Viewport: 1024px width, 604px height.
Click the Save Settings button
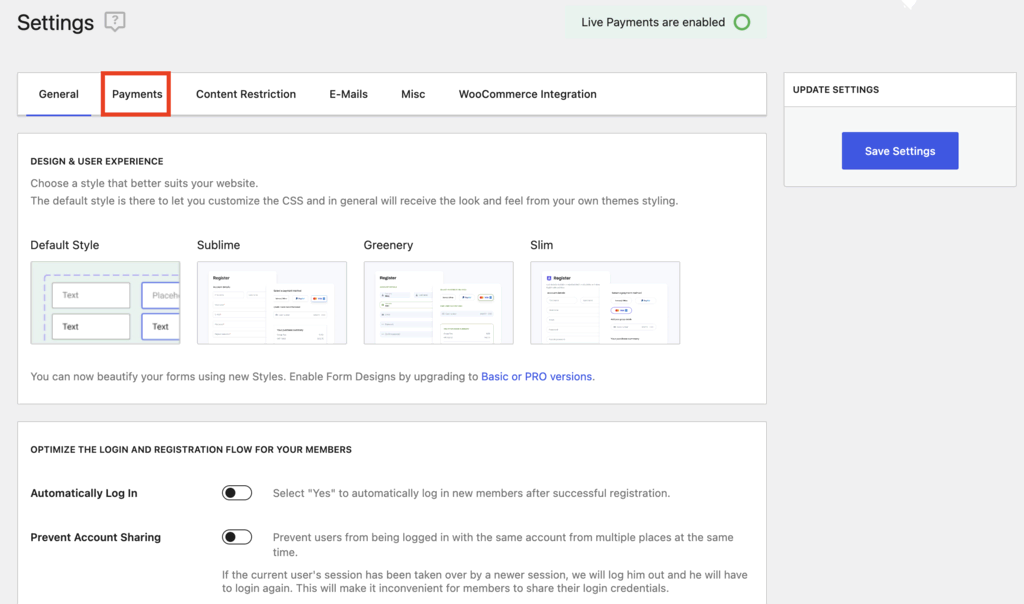[x=899, y=150]
